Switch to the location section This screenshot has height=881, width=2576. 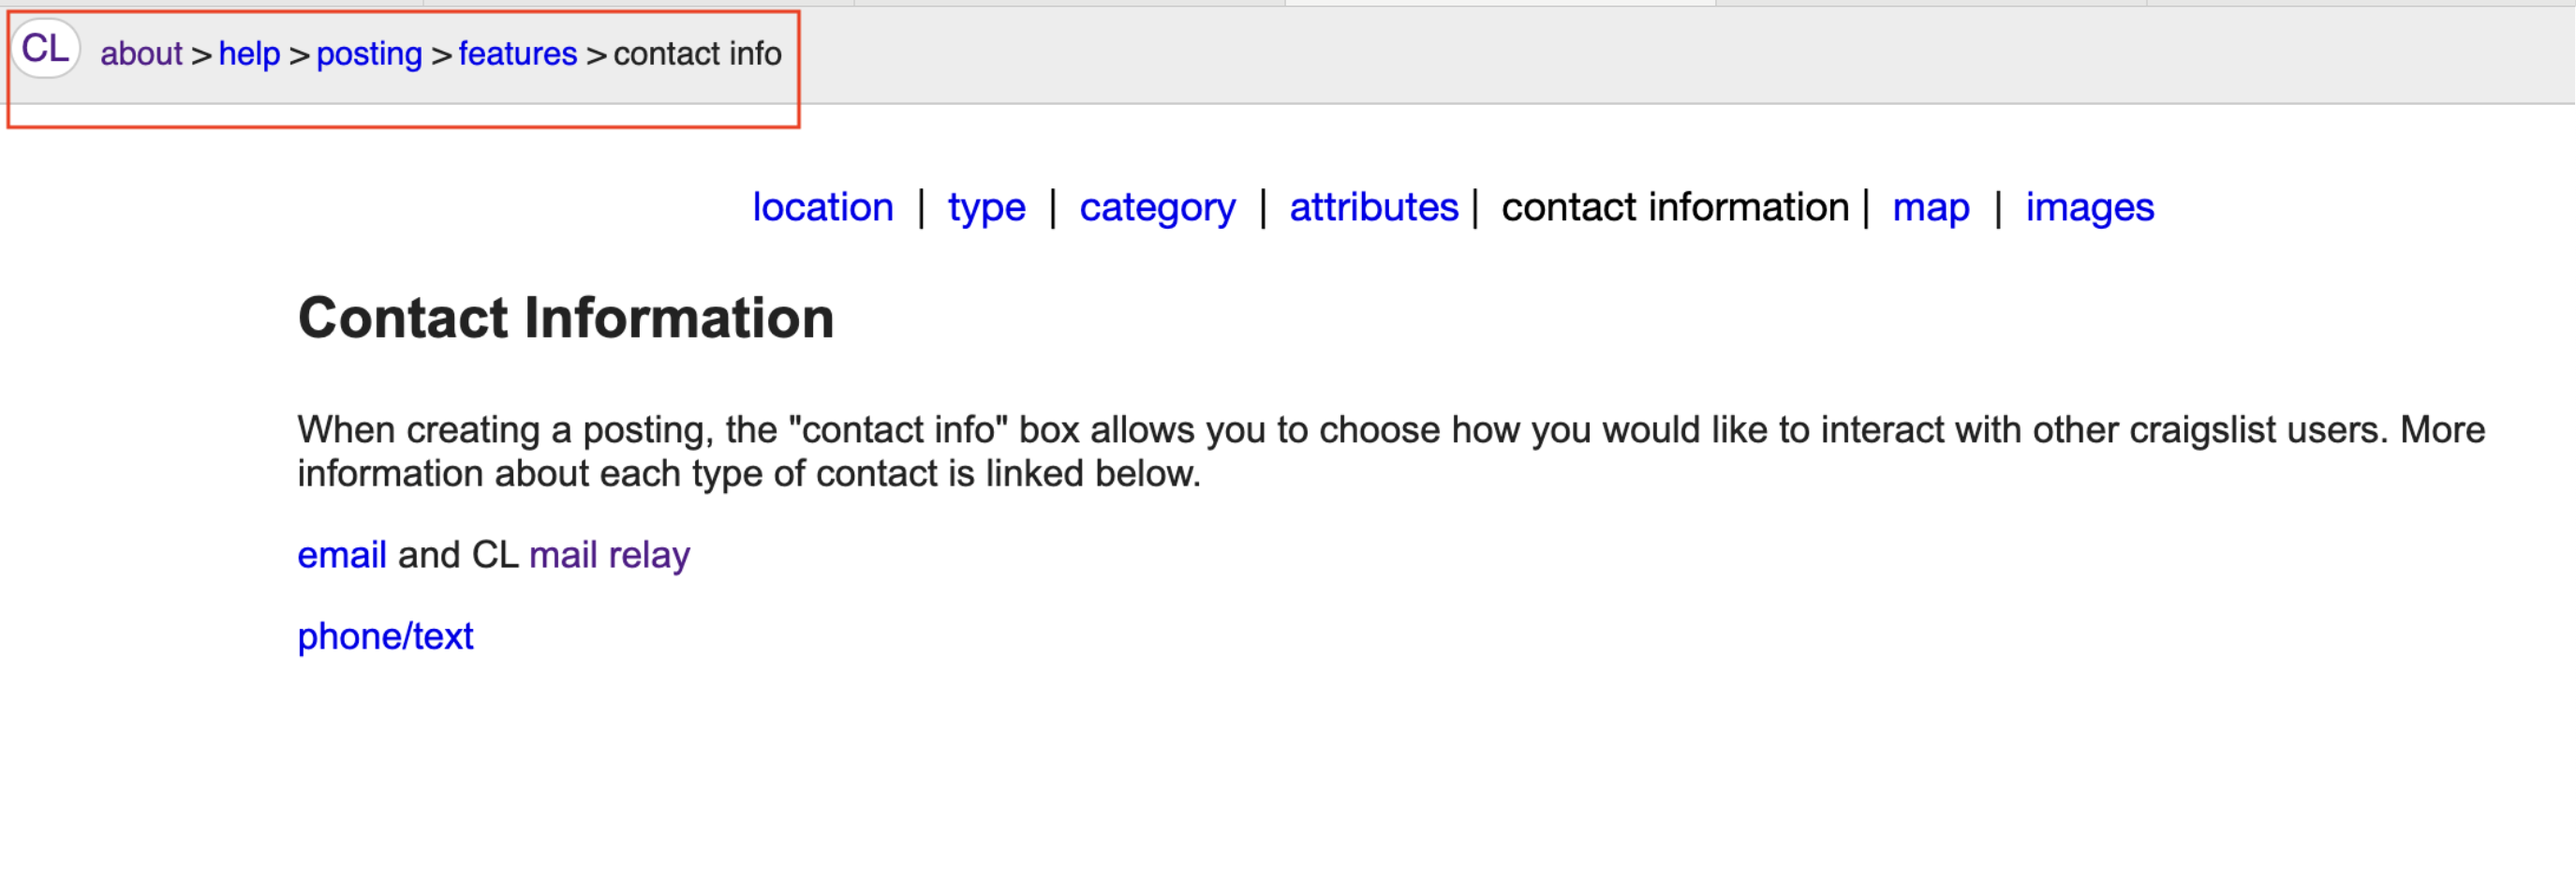822,208
